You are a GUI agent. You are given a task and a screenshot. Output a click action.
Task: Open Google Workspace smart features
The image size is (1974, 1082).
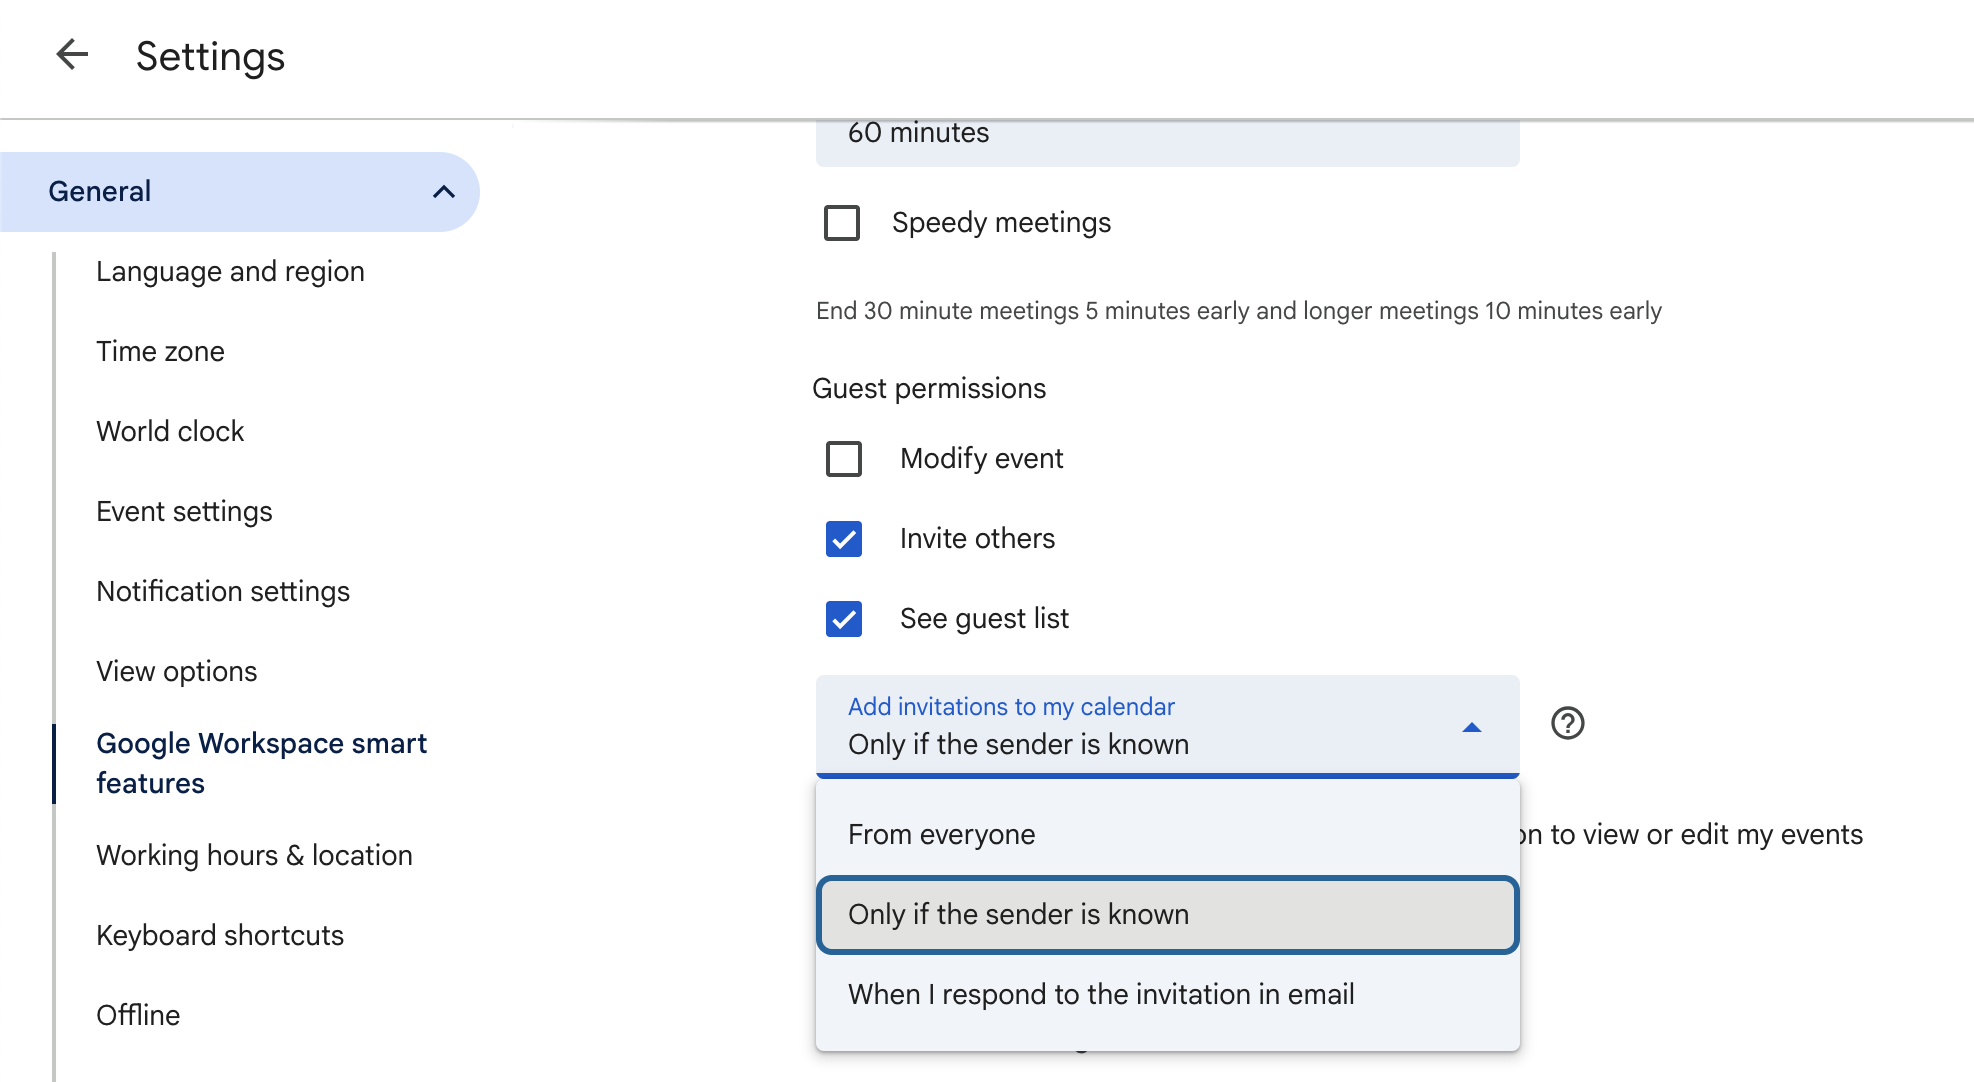pyautogui.click(x=261, y=763)
